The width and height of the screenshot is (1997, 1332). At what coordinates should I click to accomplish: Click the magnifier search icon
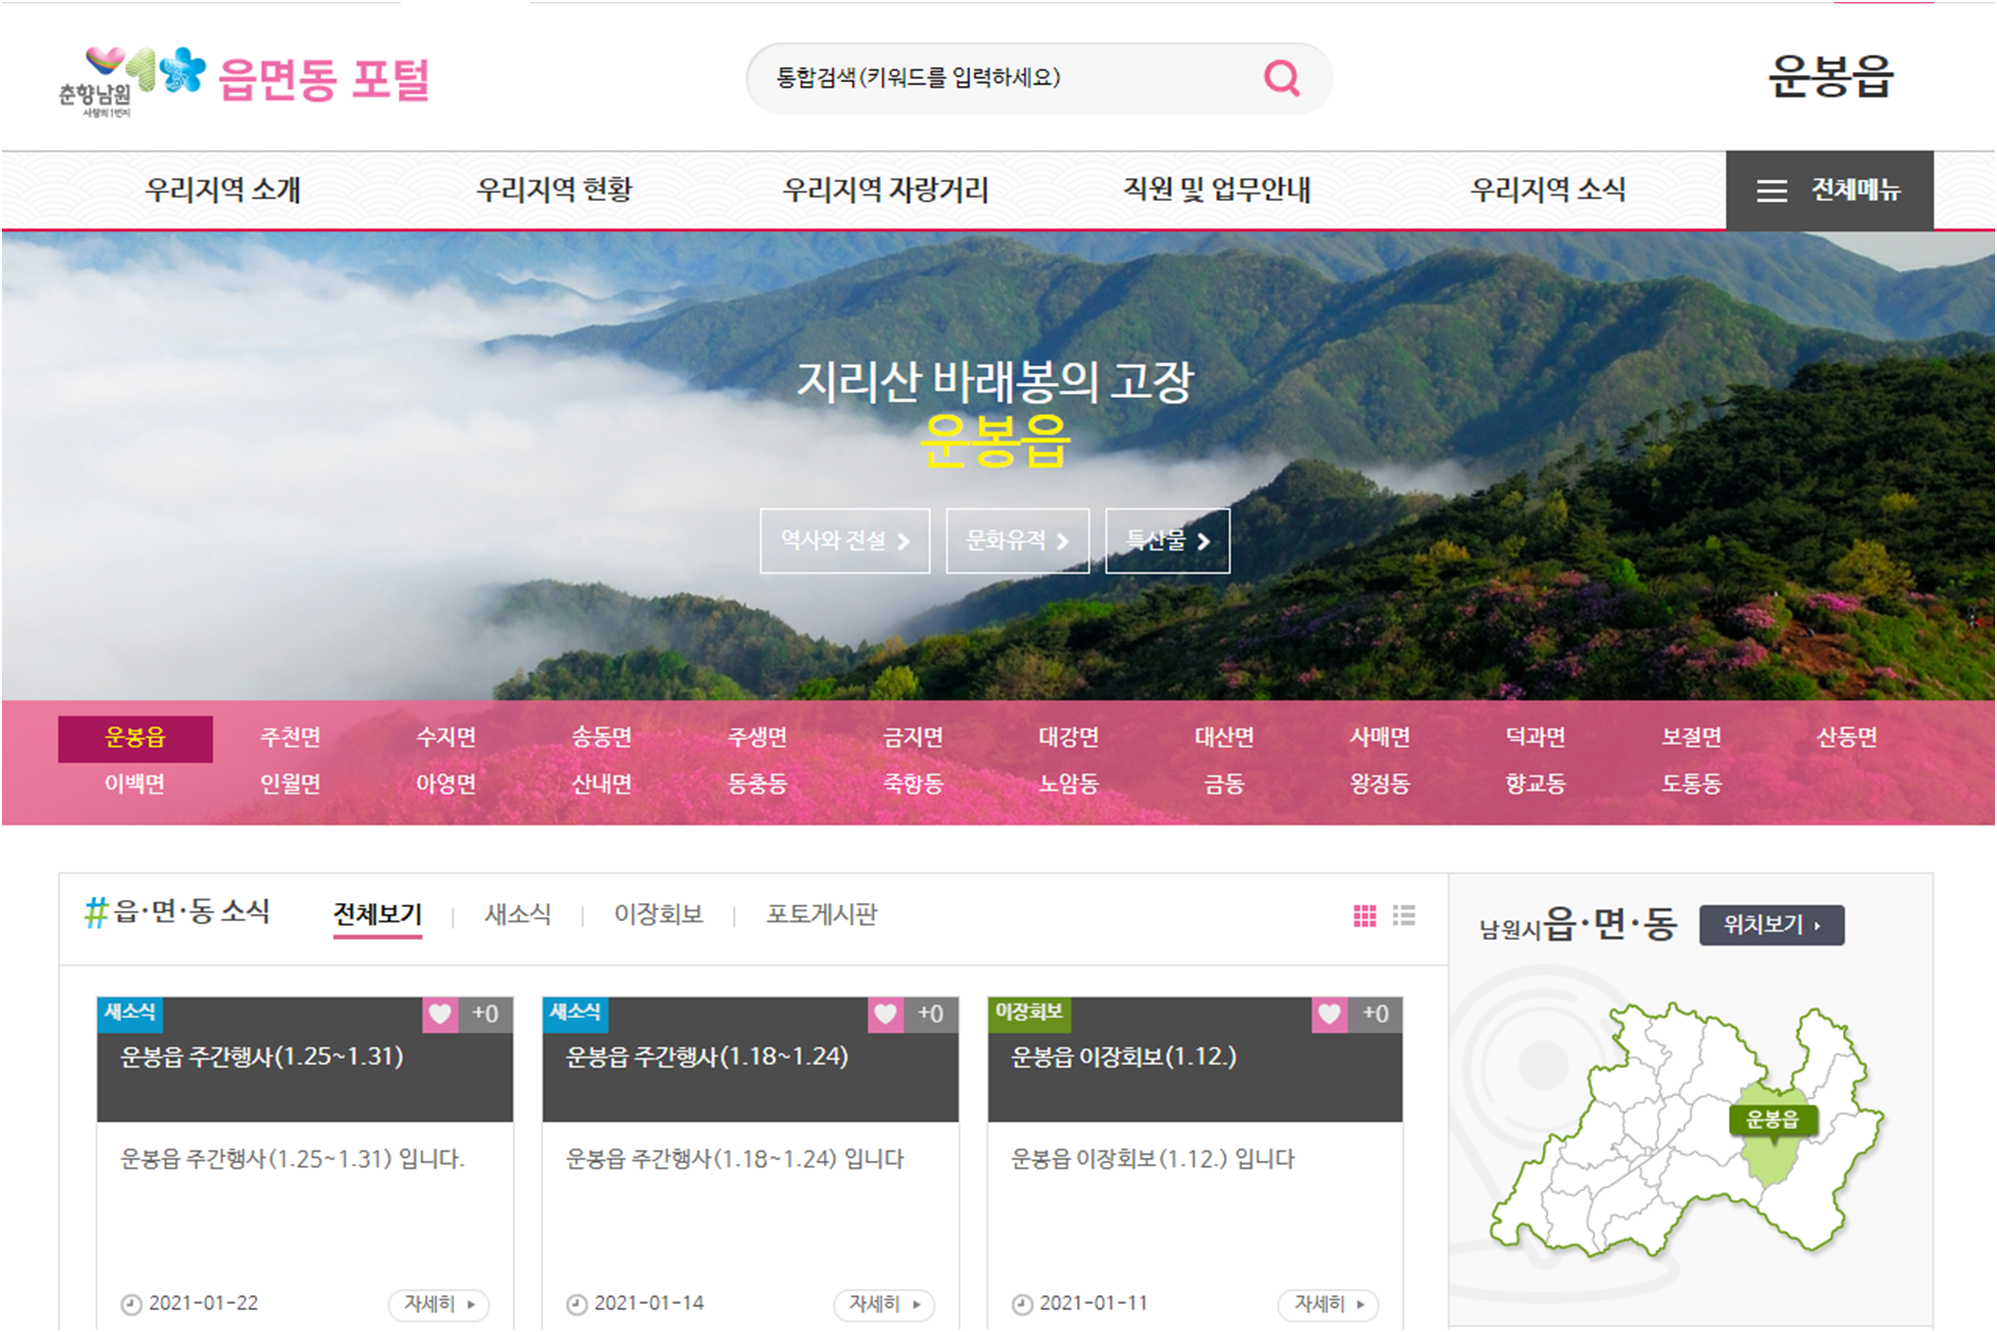point(1281,78)
